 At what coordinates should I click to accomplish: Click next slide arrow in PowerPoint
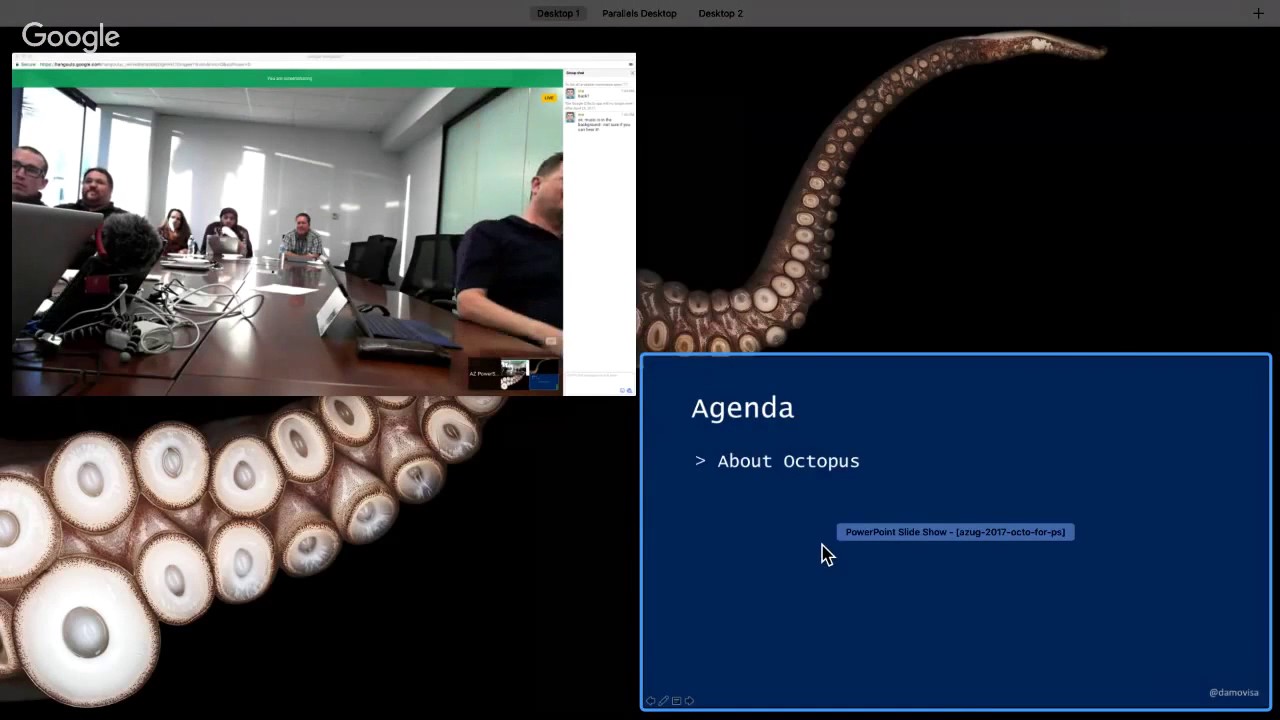[x=689, y=701]
